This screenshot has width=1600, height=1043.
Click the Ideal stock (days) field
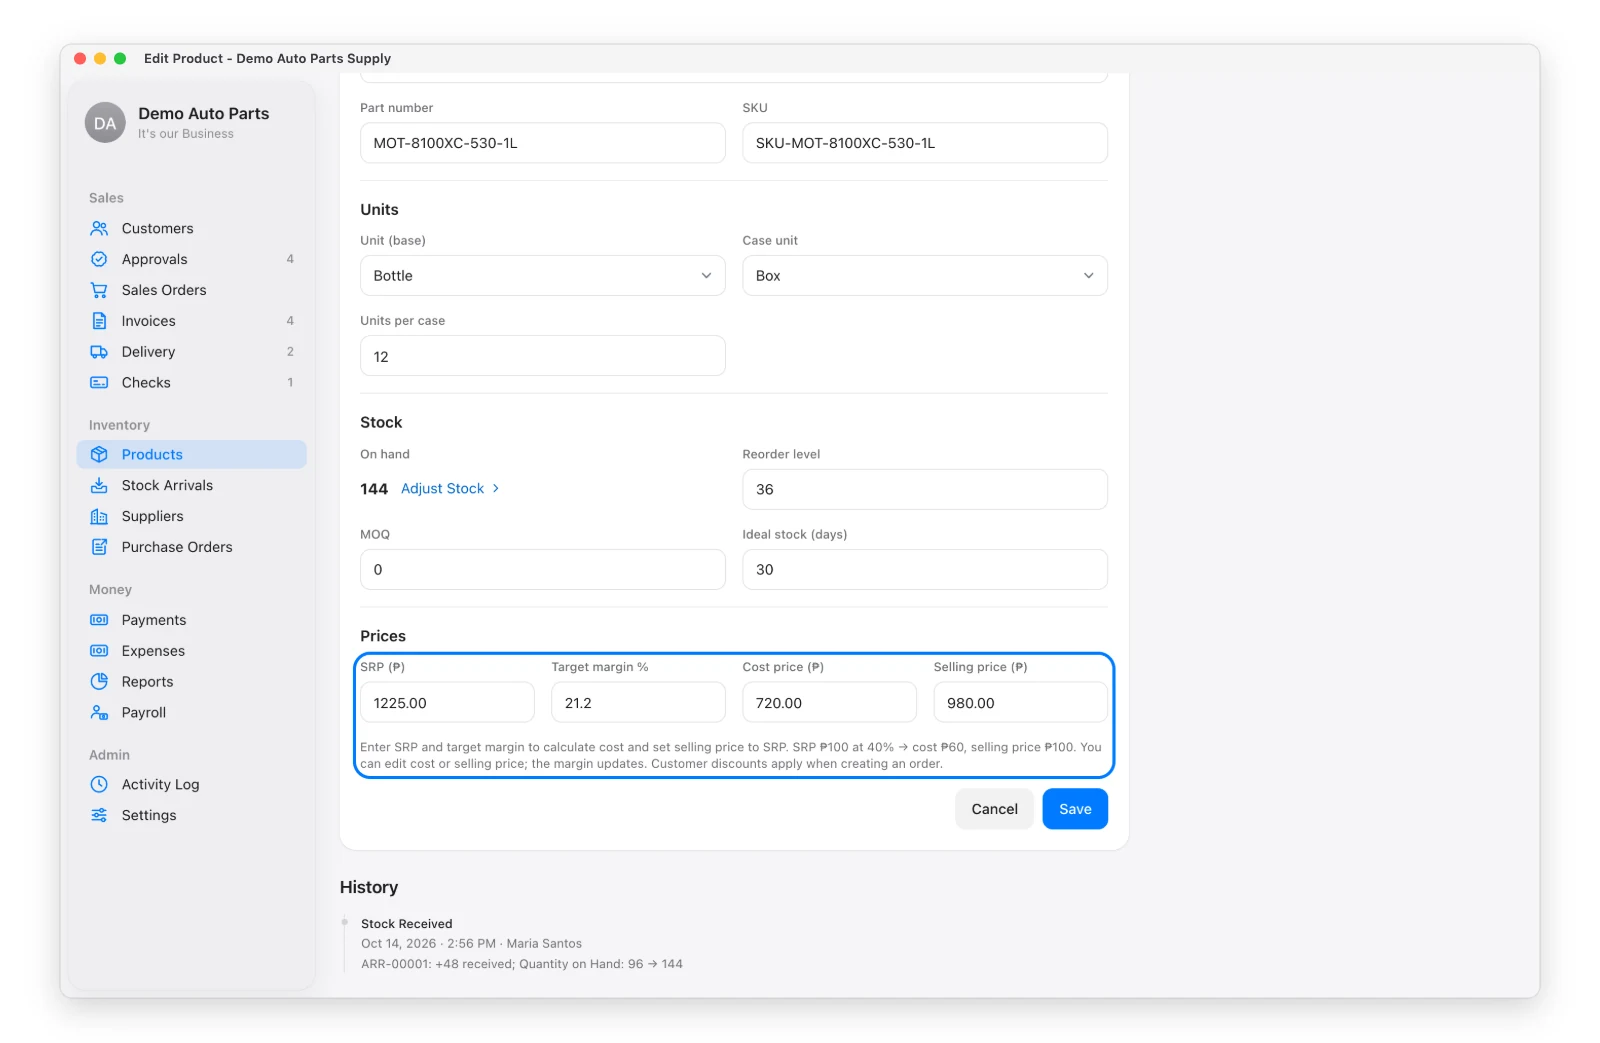tap(925, 570)
